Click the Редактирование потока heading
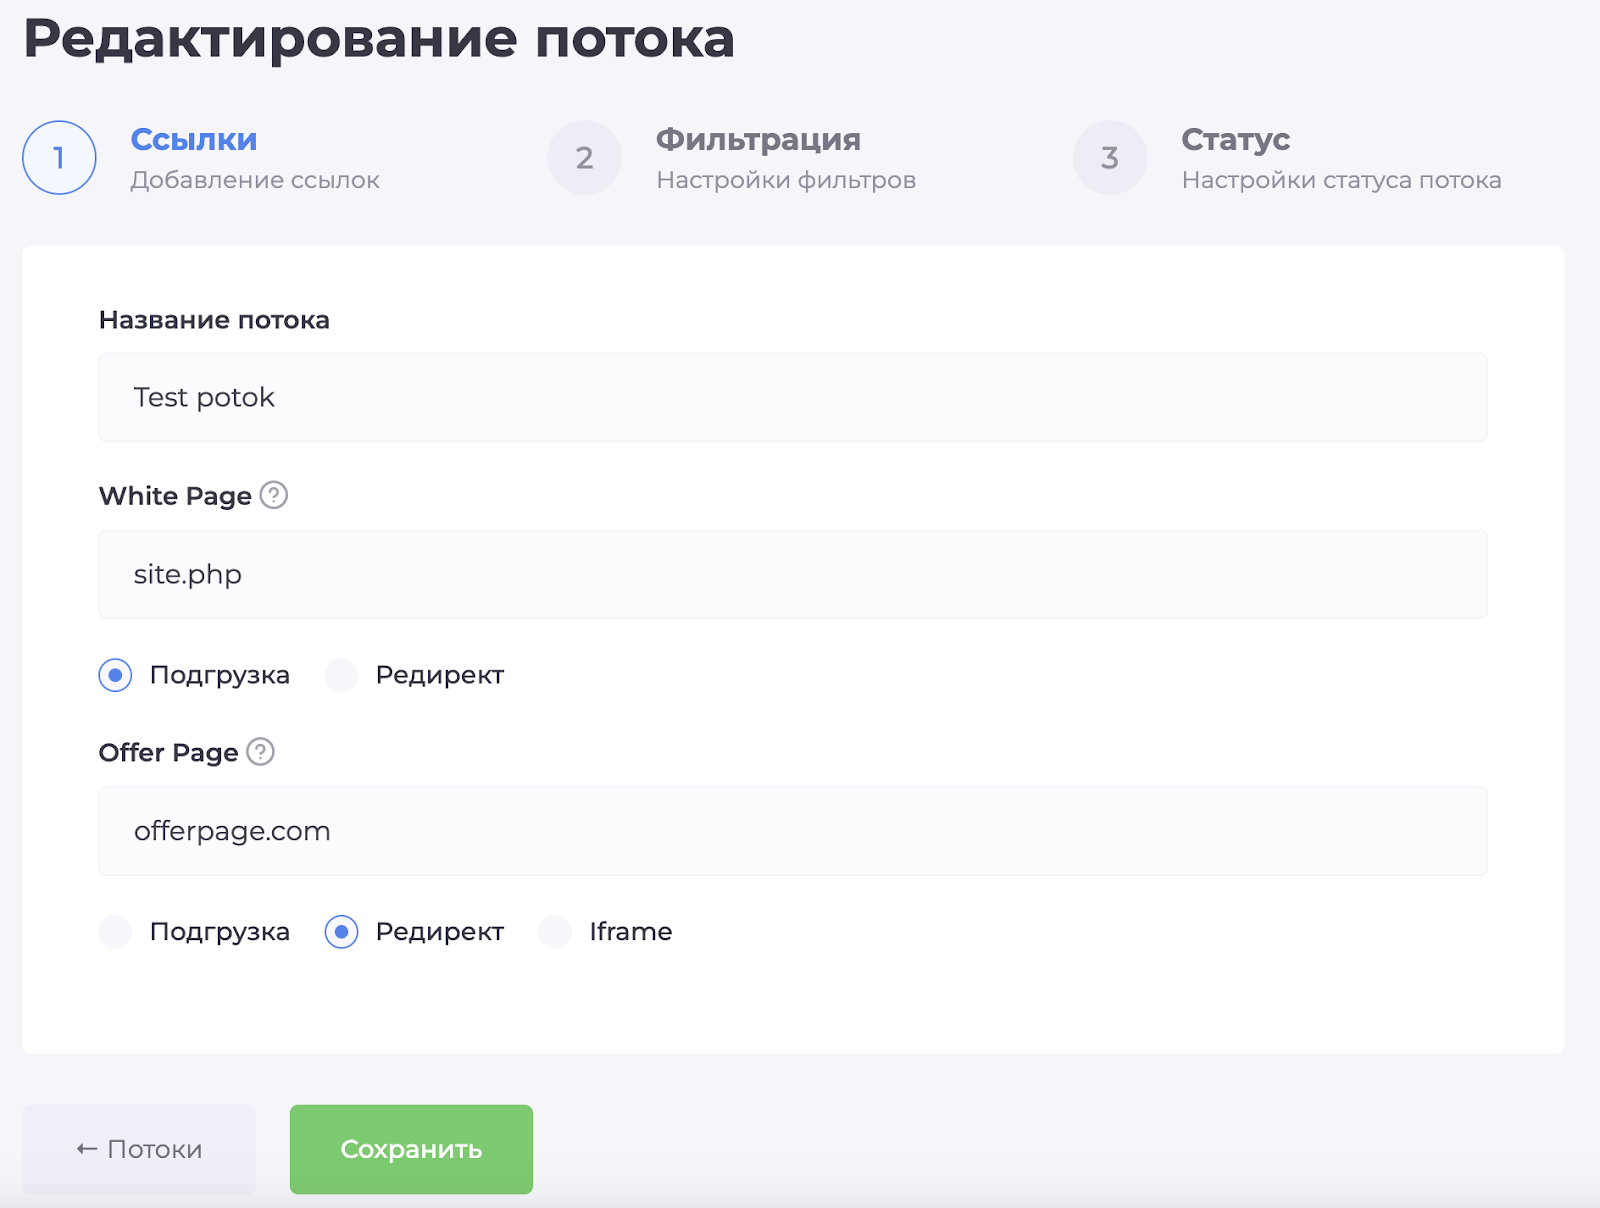Image resolution: width=1600 pixels, height=1208 pixels. coord(379,40)
